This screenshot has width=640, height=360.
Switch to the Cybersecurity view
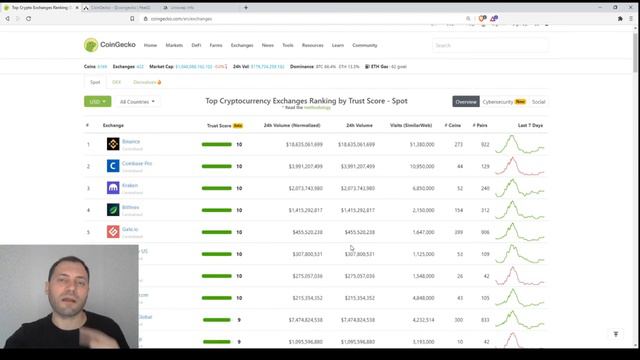coord(504,102)
